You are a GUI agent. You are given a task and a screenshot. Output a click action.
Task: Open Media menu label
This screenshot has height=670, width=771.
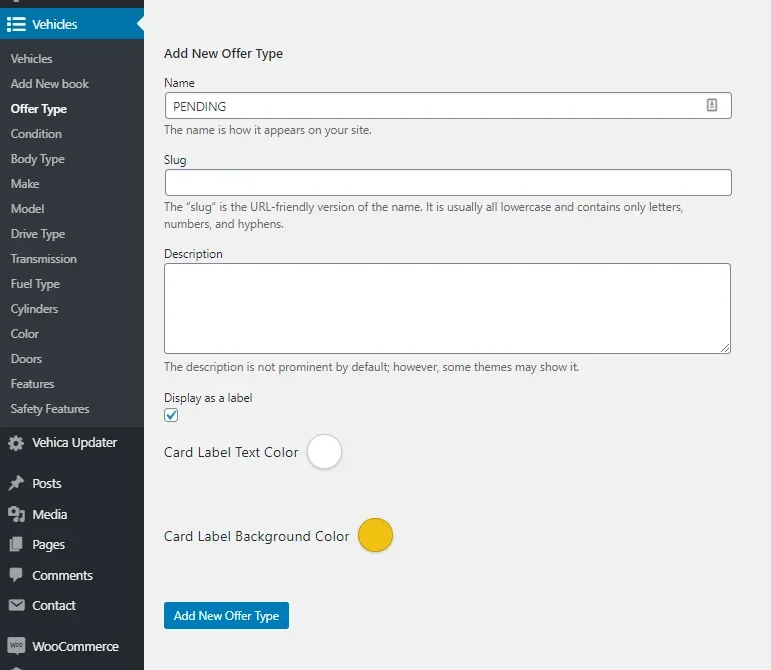pos(50,515)
